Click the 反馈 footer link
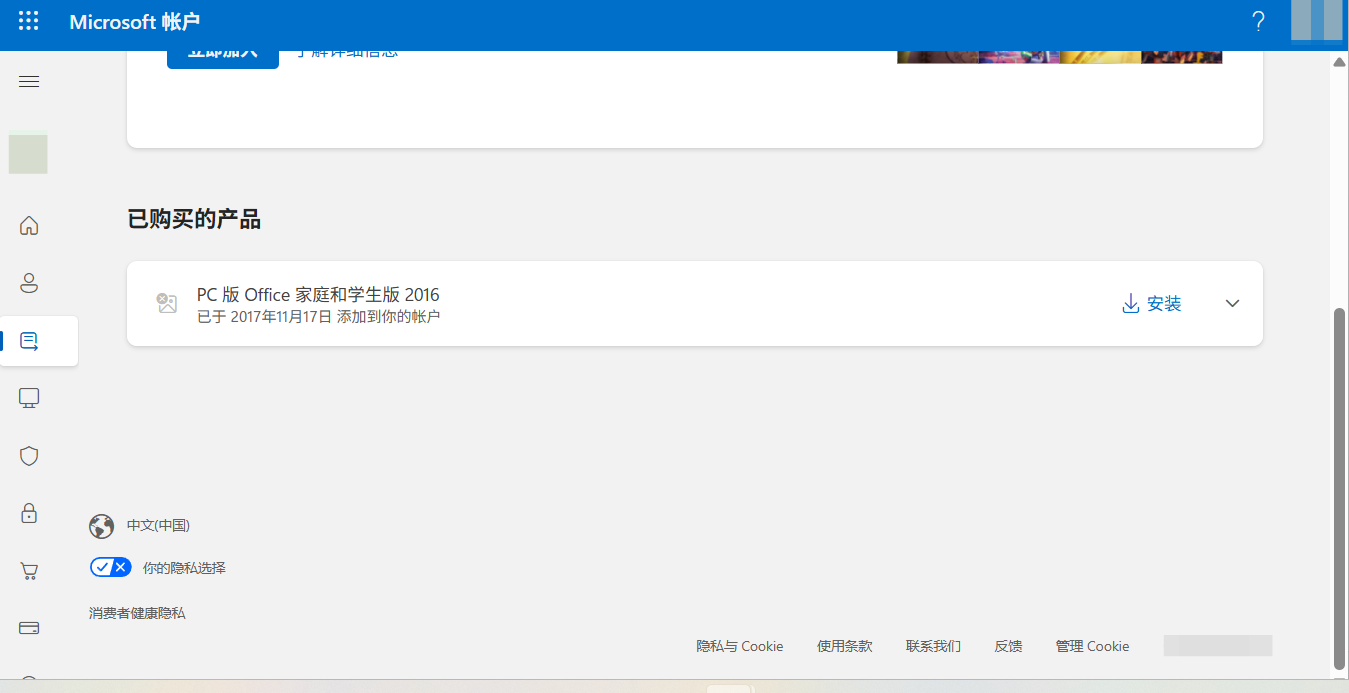This screenshot has height=693, width=1349. pos(1008,646)
